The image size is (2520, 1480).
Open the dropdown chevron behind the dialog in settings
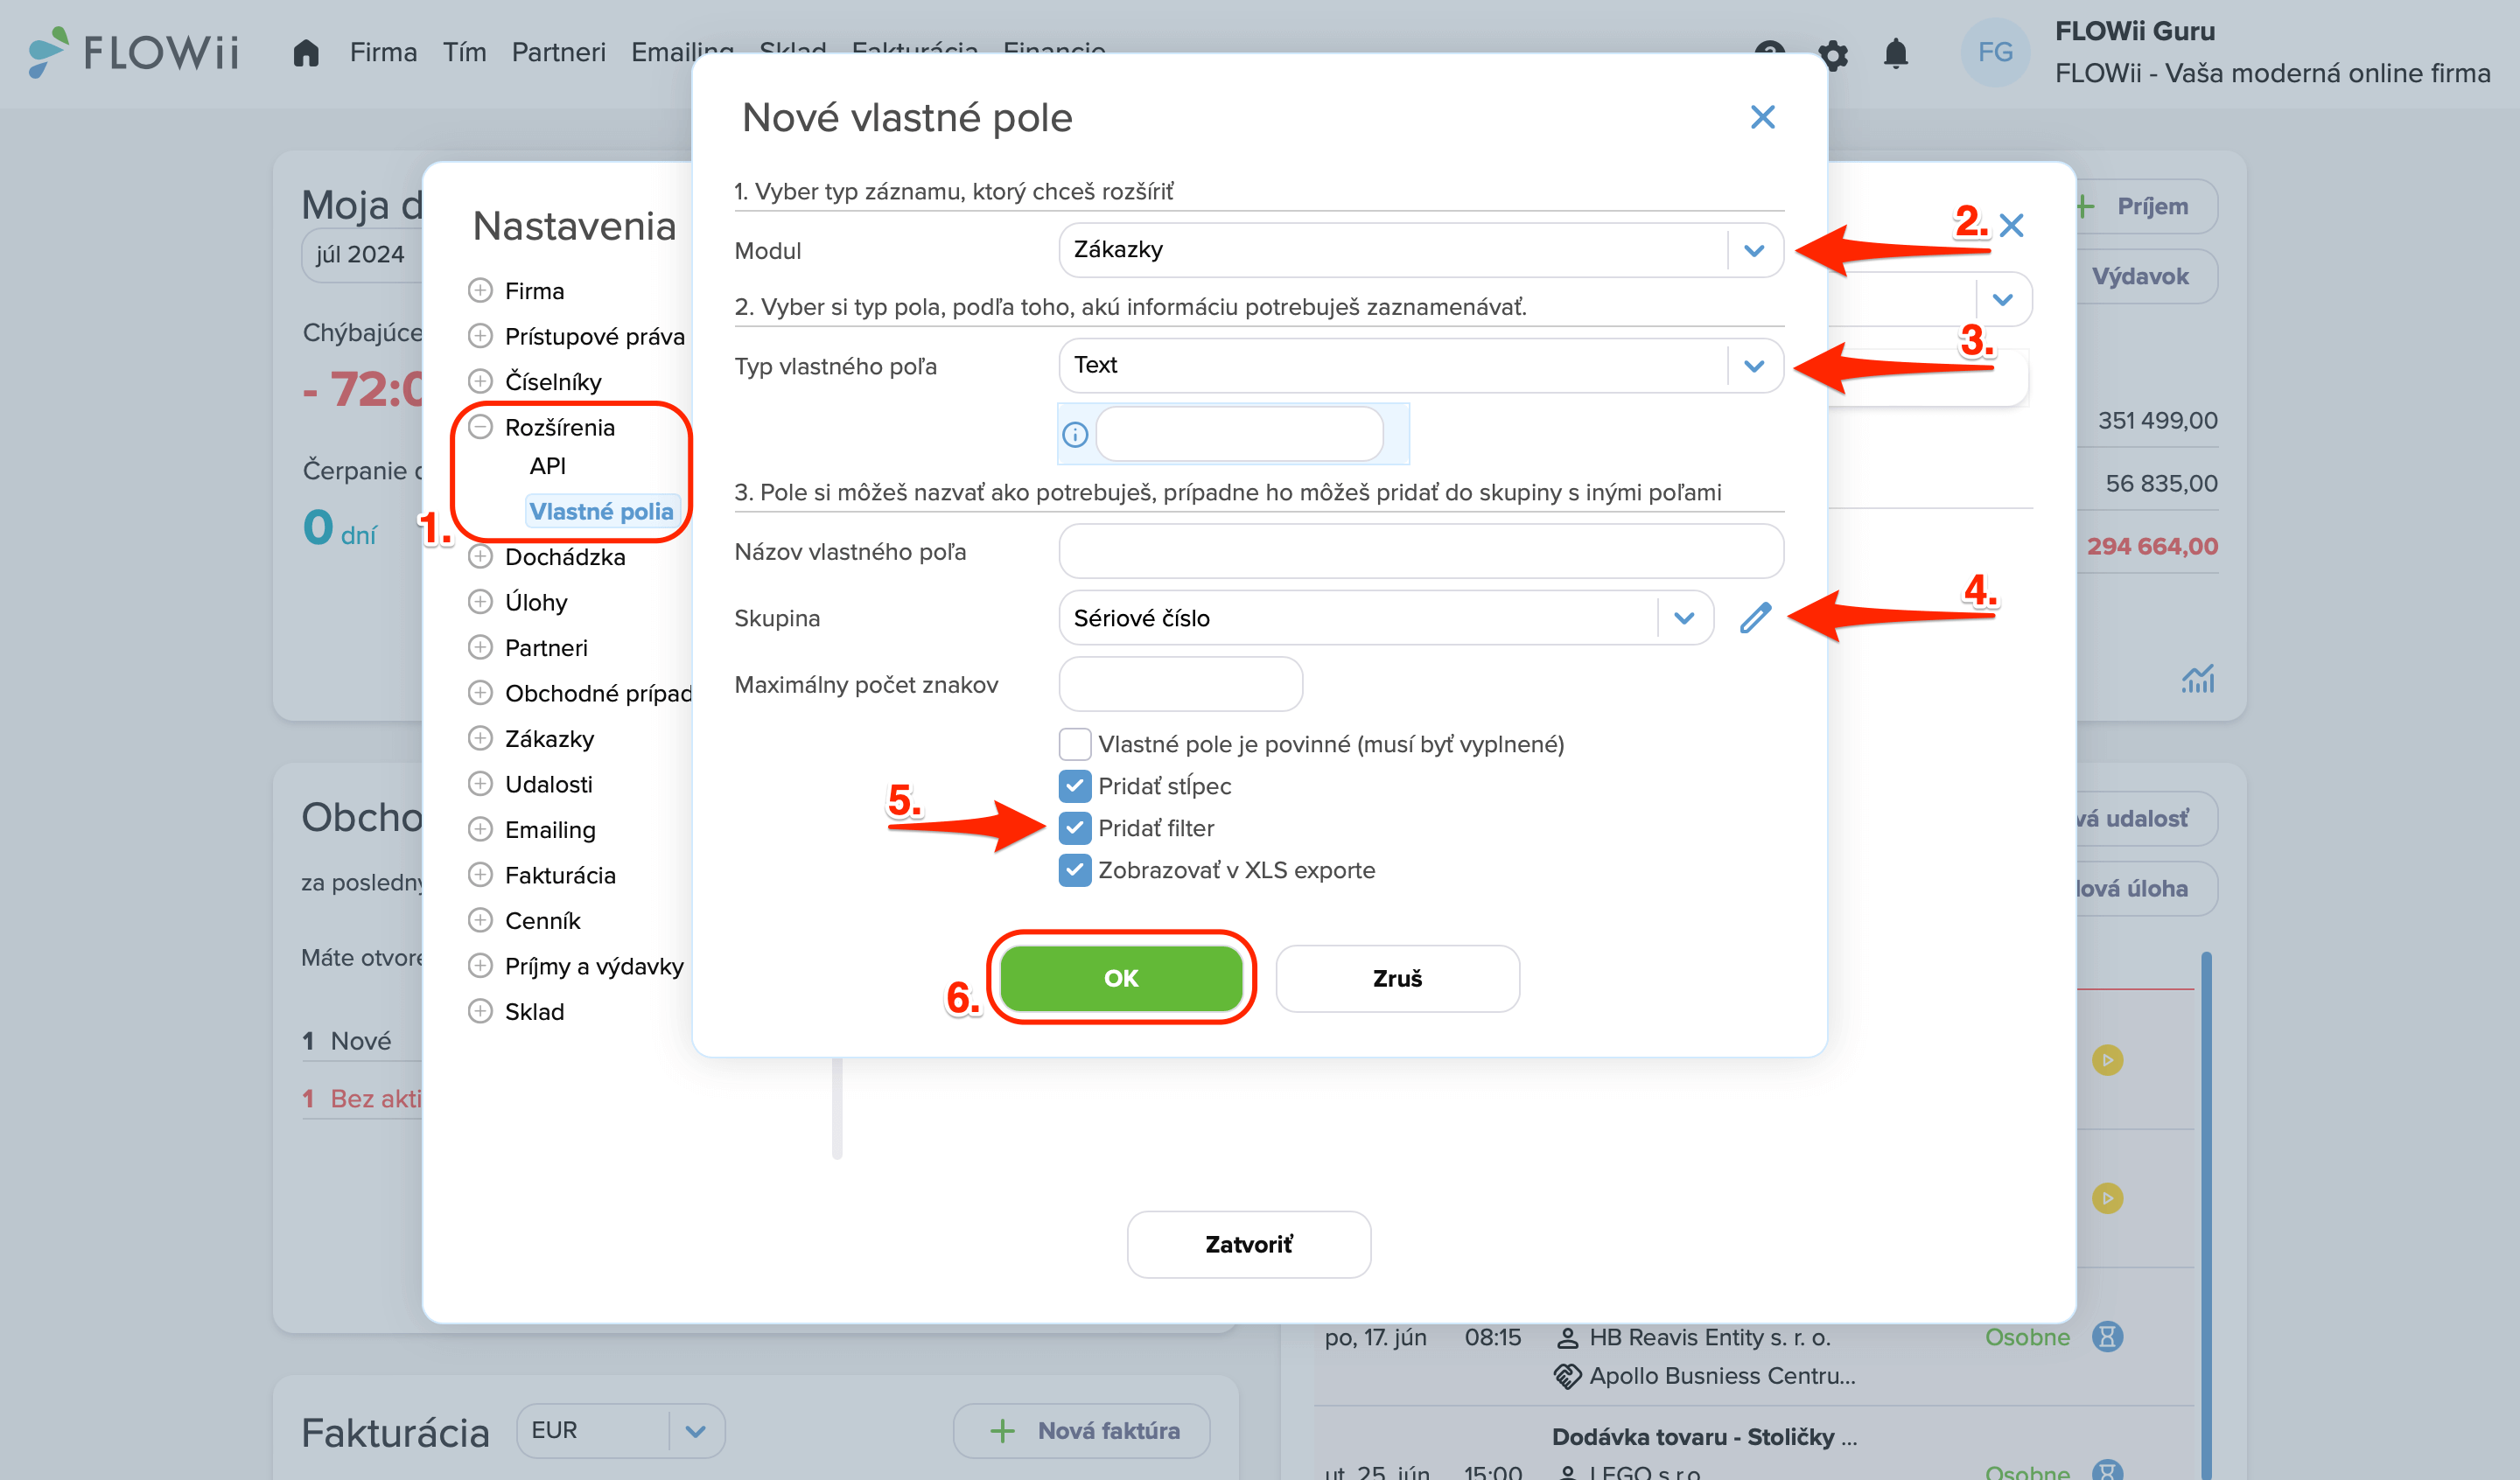point(2002,300)
